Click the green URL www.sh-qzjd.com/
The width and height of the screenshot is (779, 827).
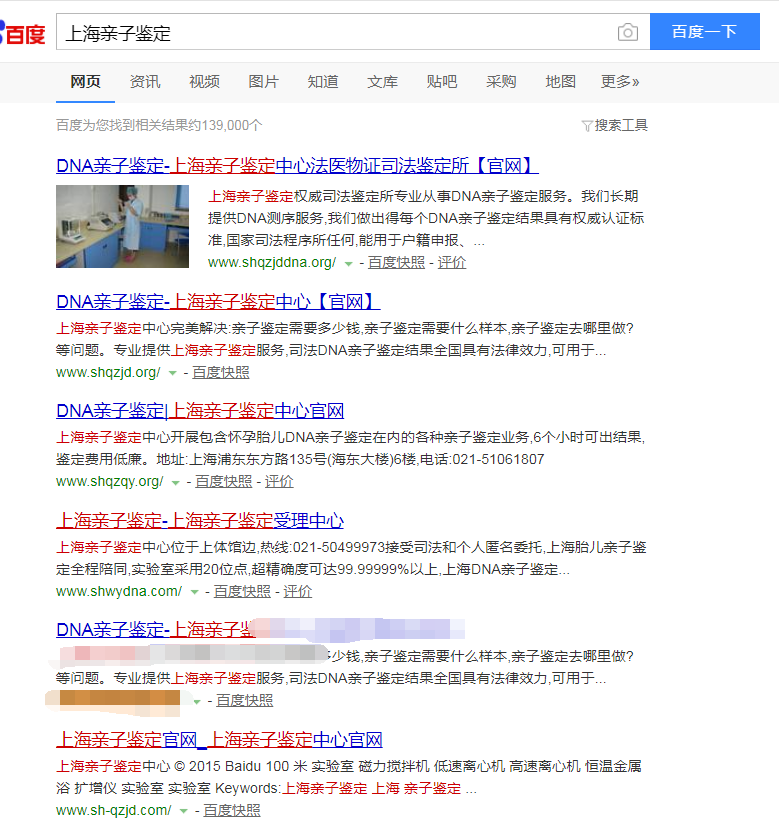click(114, 811)
